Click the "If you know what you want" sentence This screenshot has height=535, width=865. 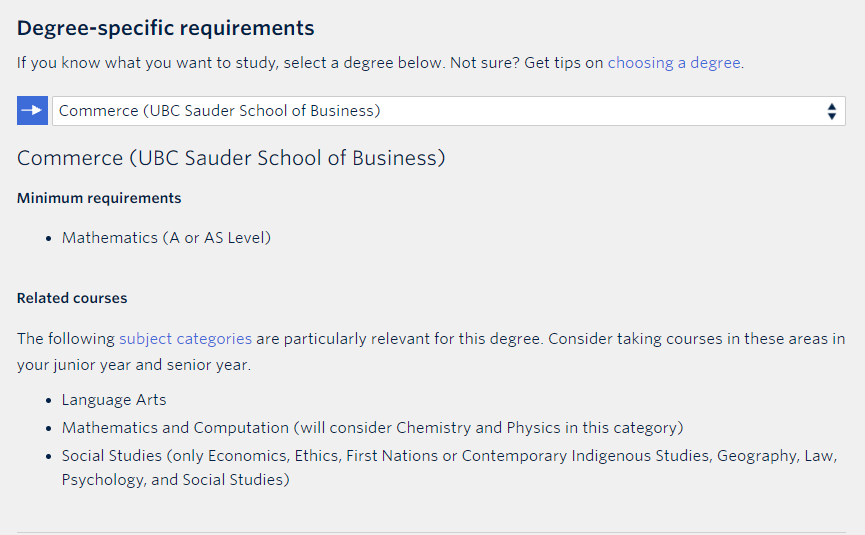[380, 63]
